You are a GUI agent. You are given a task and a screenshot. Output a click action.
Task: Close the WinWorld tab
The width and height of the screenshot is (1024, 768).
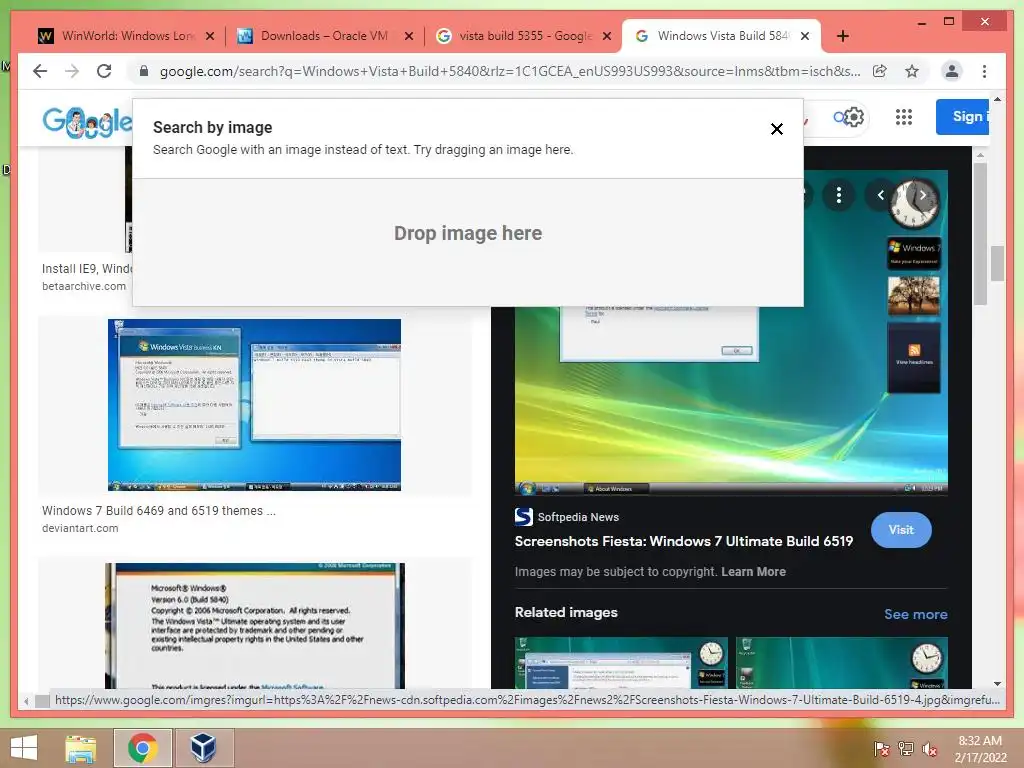[210, 36]
